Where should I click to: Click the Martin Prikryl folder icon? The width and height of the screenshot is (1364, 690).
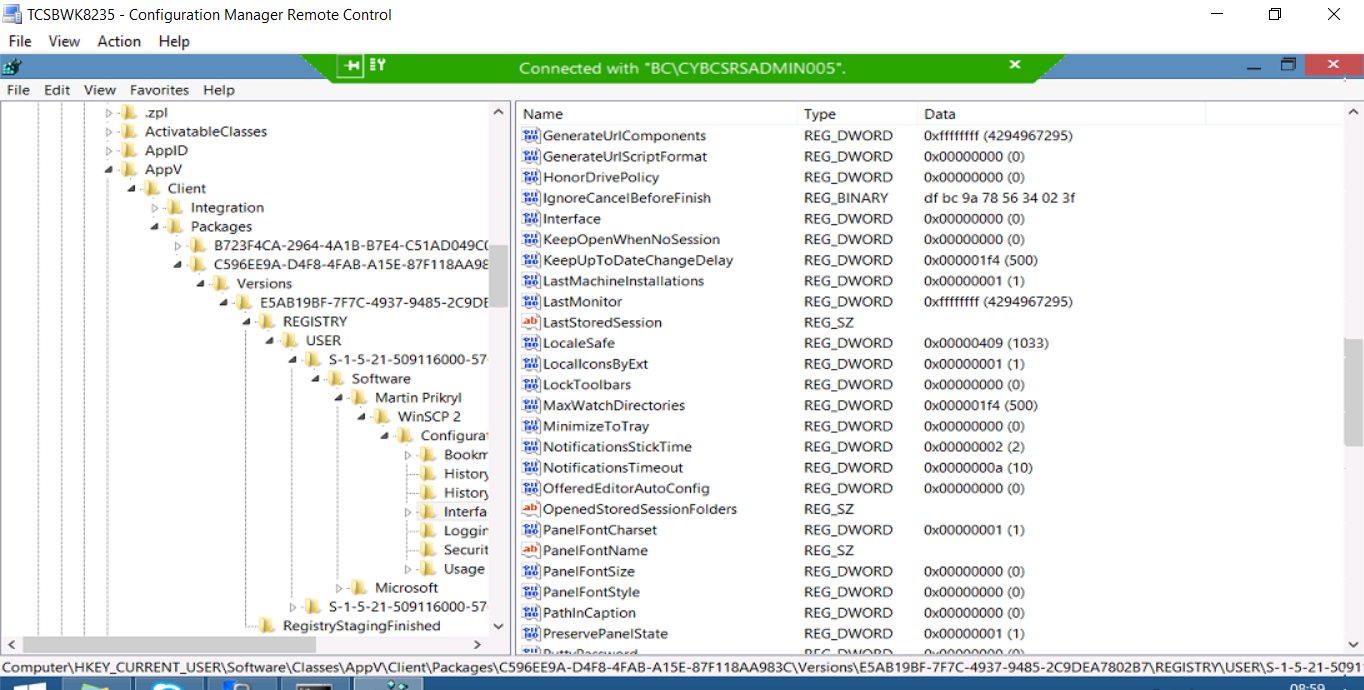point(359,397)
